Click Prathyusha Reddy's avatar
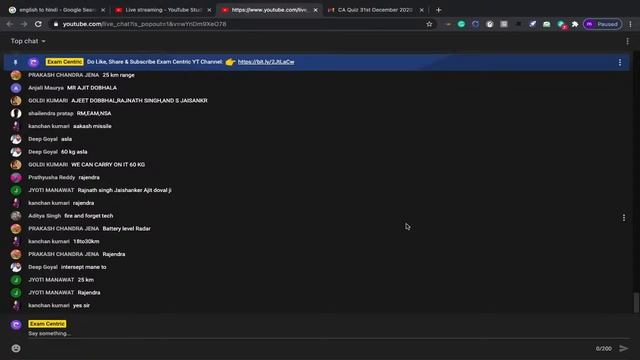The height and width of the screenshot is (360, 640). [x=16, y=178]
